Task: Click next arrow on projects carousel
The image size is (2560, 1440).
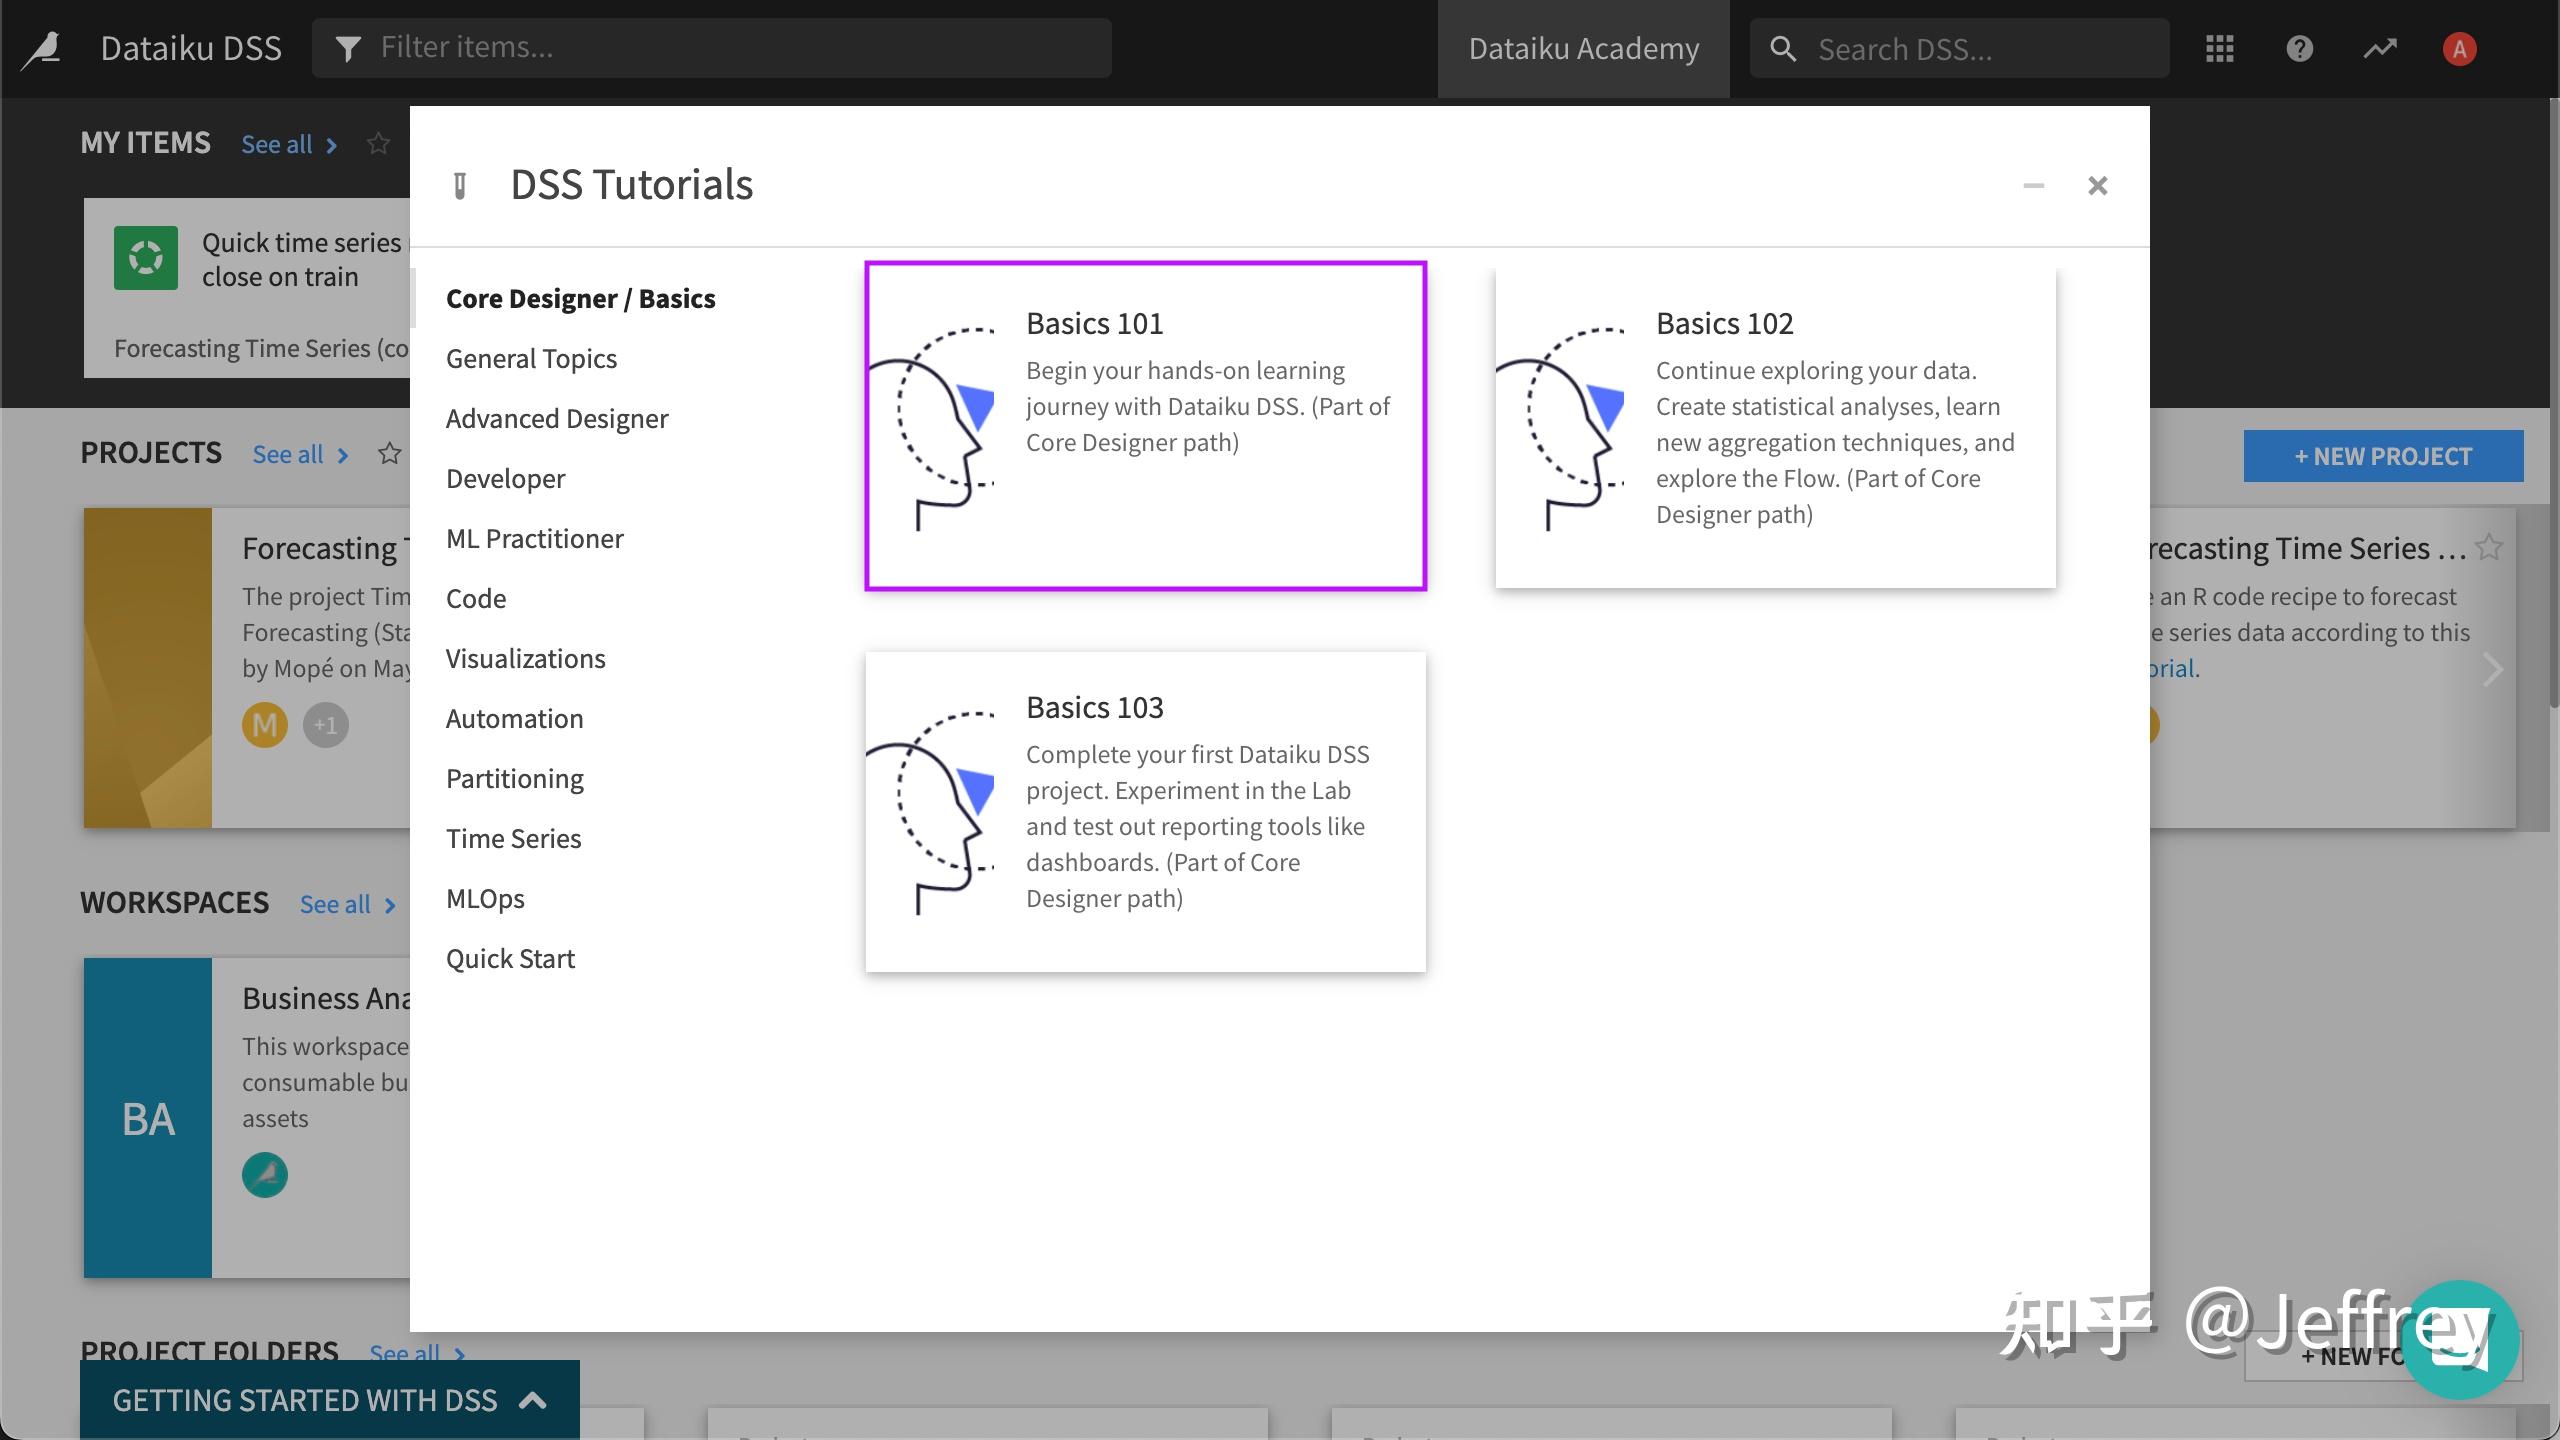Action: (x=2491, y=669)
